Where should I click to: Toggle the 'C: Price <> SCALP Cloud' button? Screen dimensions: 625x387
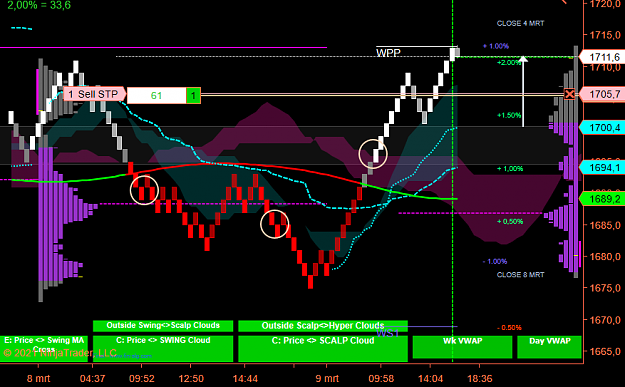pyautogui.click(x=323, y=348)
